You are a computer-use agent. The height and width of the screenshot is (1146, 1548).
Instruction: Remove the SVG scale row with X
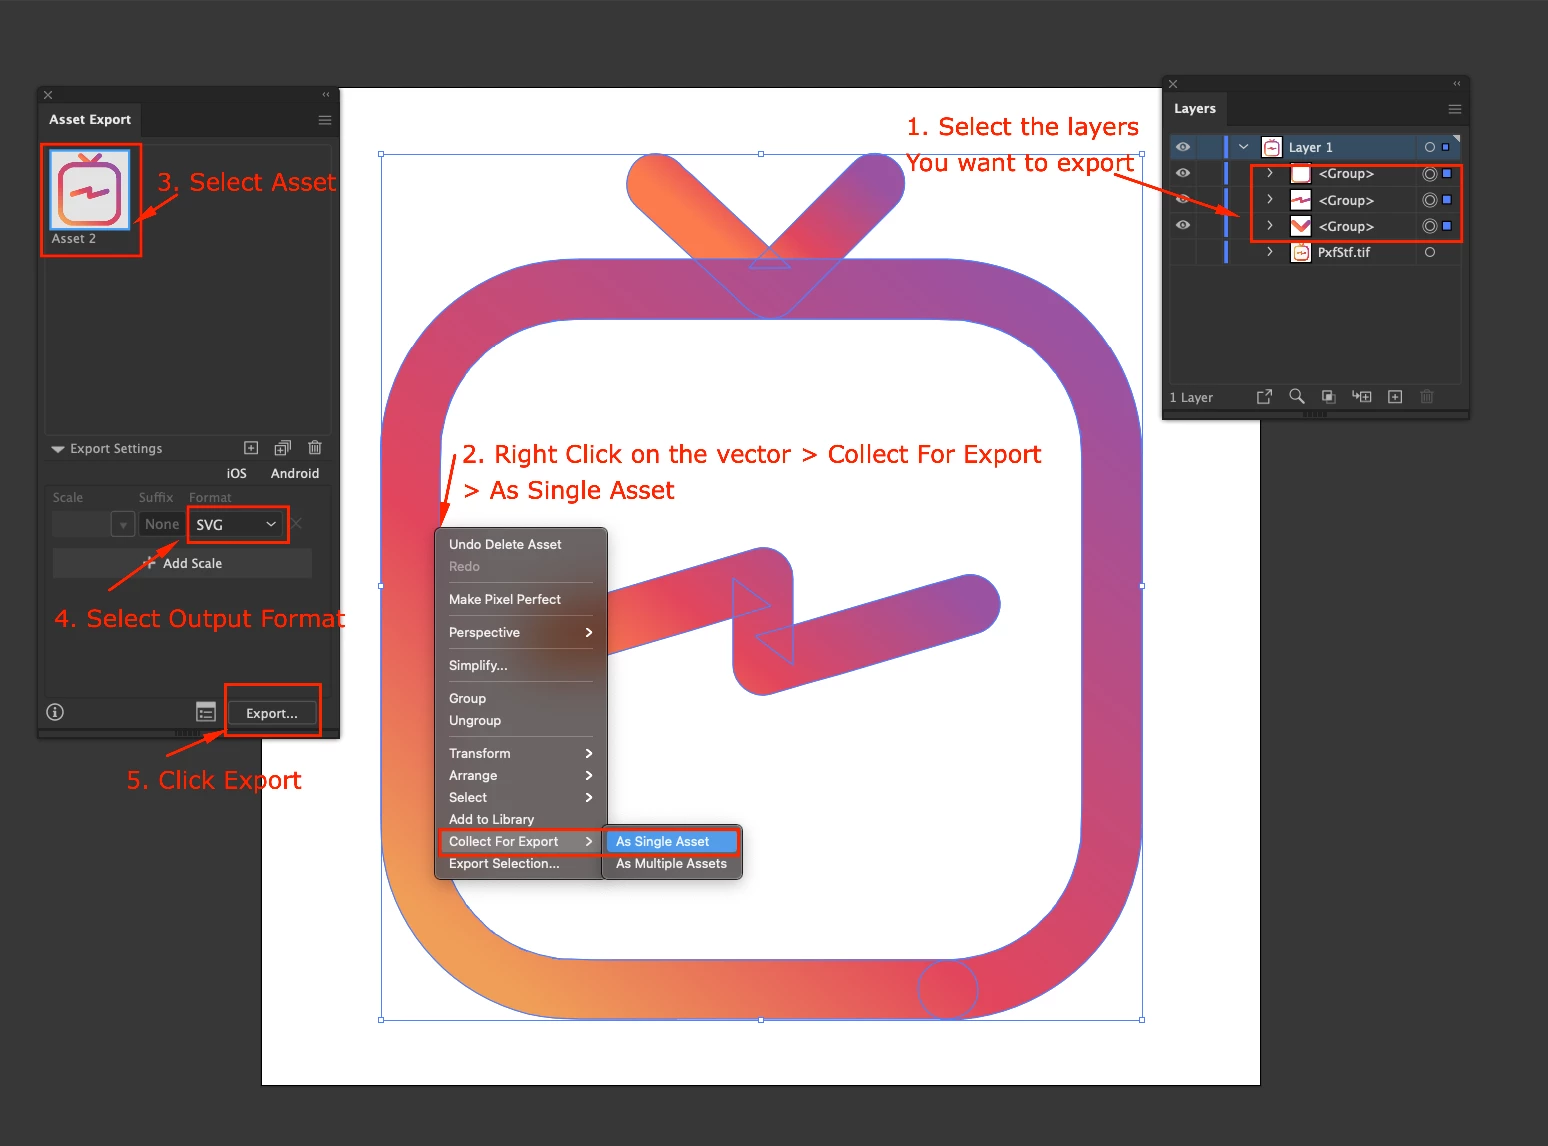click(297, 524)
